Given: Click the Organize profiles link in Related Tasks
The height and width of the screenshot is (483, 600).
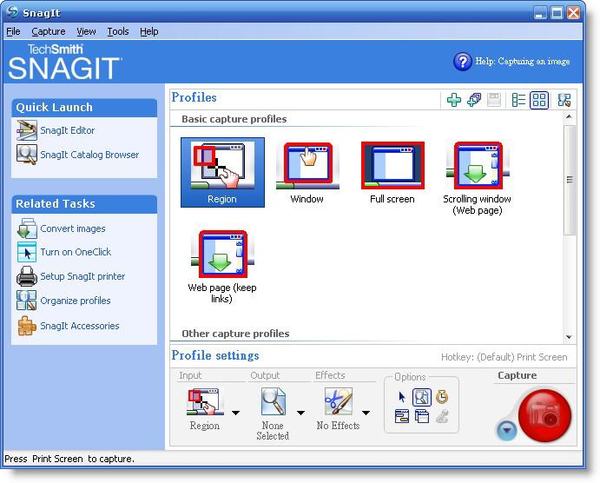Looking at the screenshot, I should point(75,301).
